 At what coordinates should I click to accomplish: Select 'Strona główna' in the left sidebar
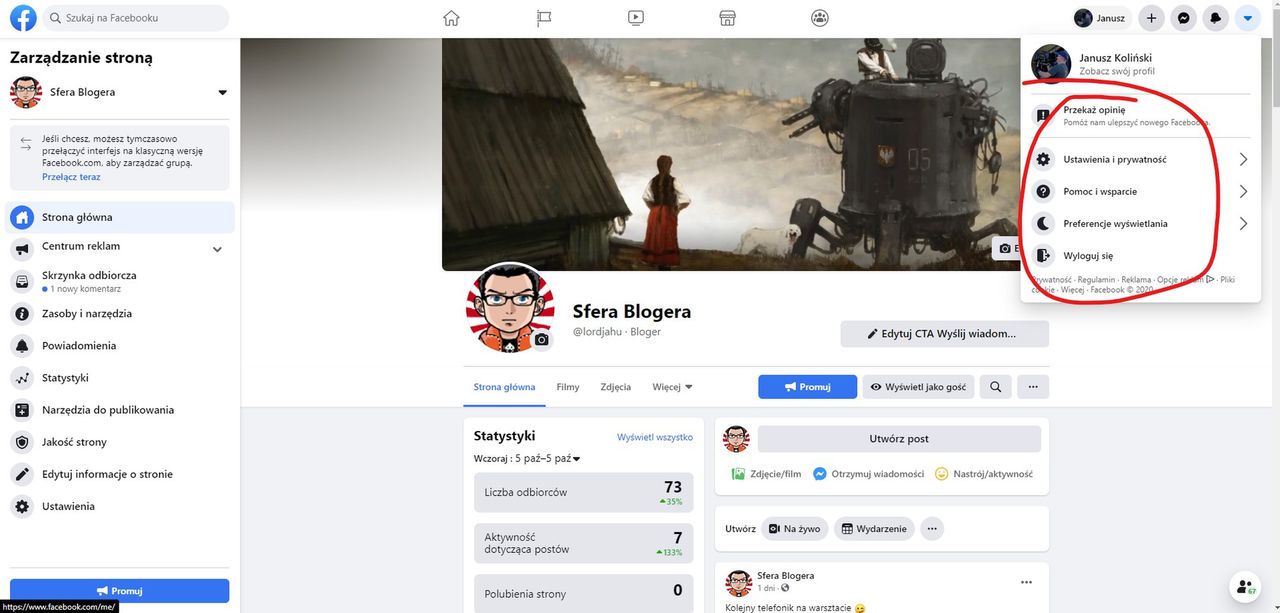[120, 217]
